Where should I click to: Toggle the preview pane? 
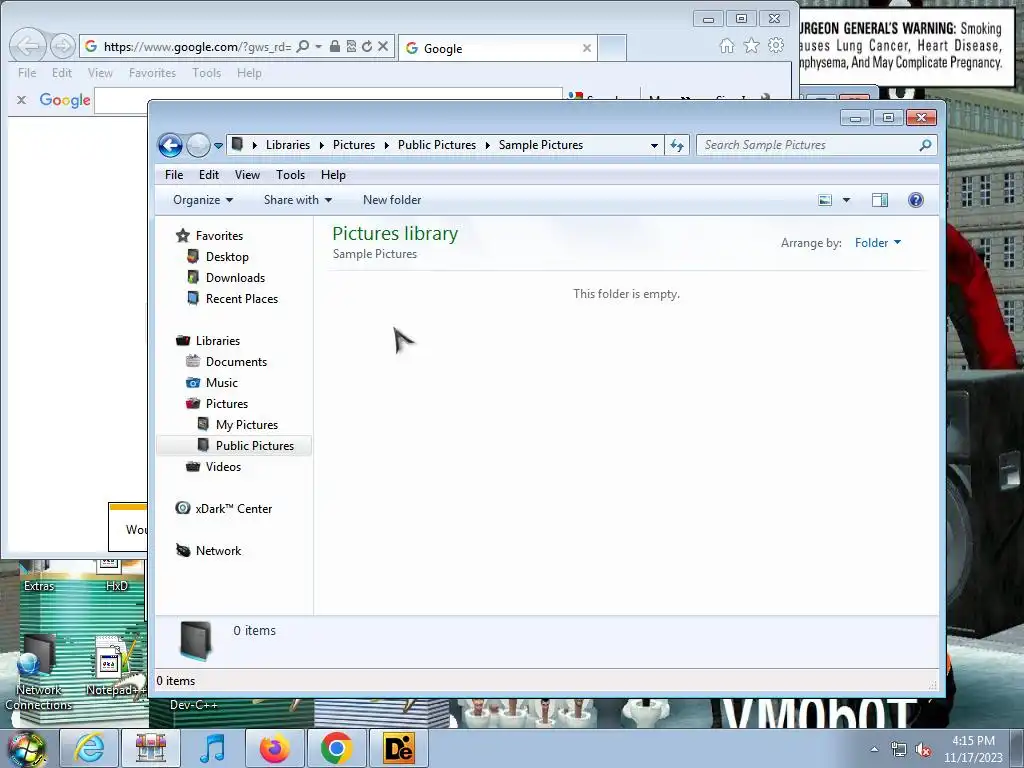tap(880, 200)
